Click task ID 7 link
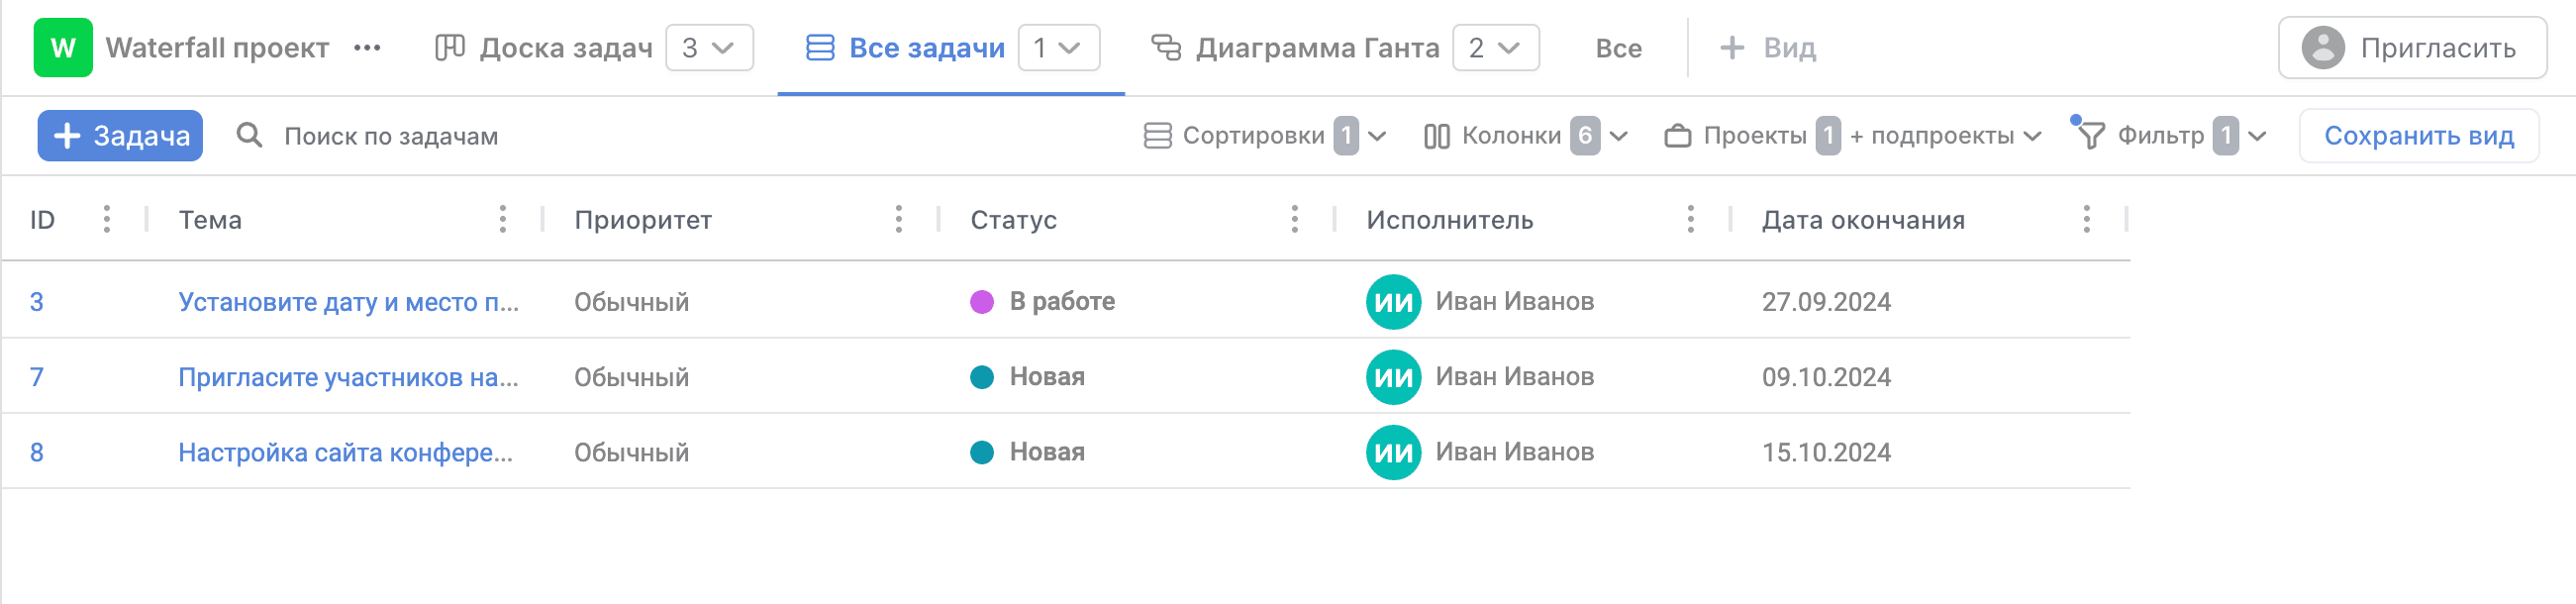 [37, 377]
